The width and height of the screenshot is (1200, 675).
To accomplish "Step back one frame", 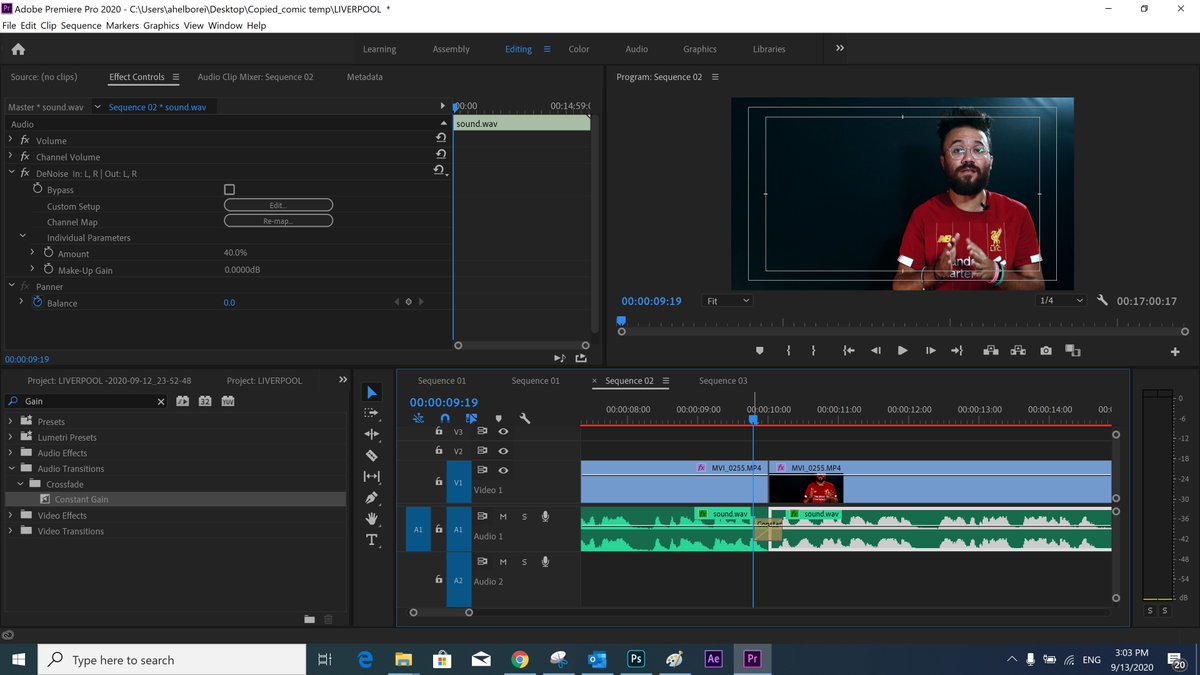I will [876, 350].
